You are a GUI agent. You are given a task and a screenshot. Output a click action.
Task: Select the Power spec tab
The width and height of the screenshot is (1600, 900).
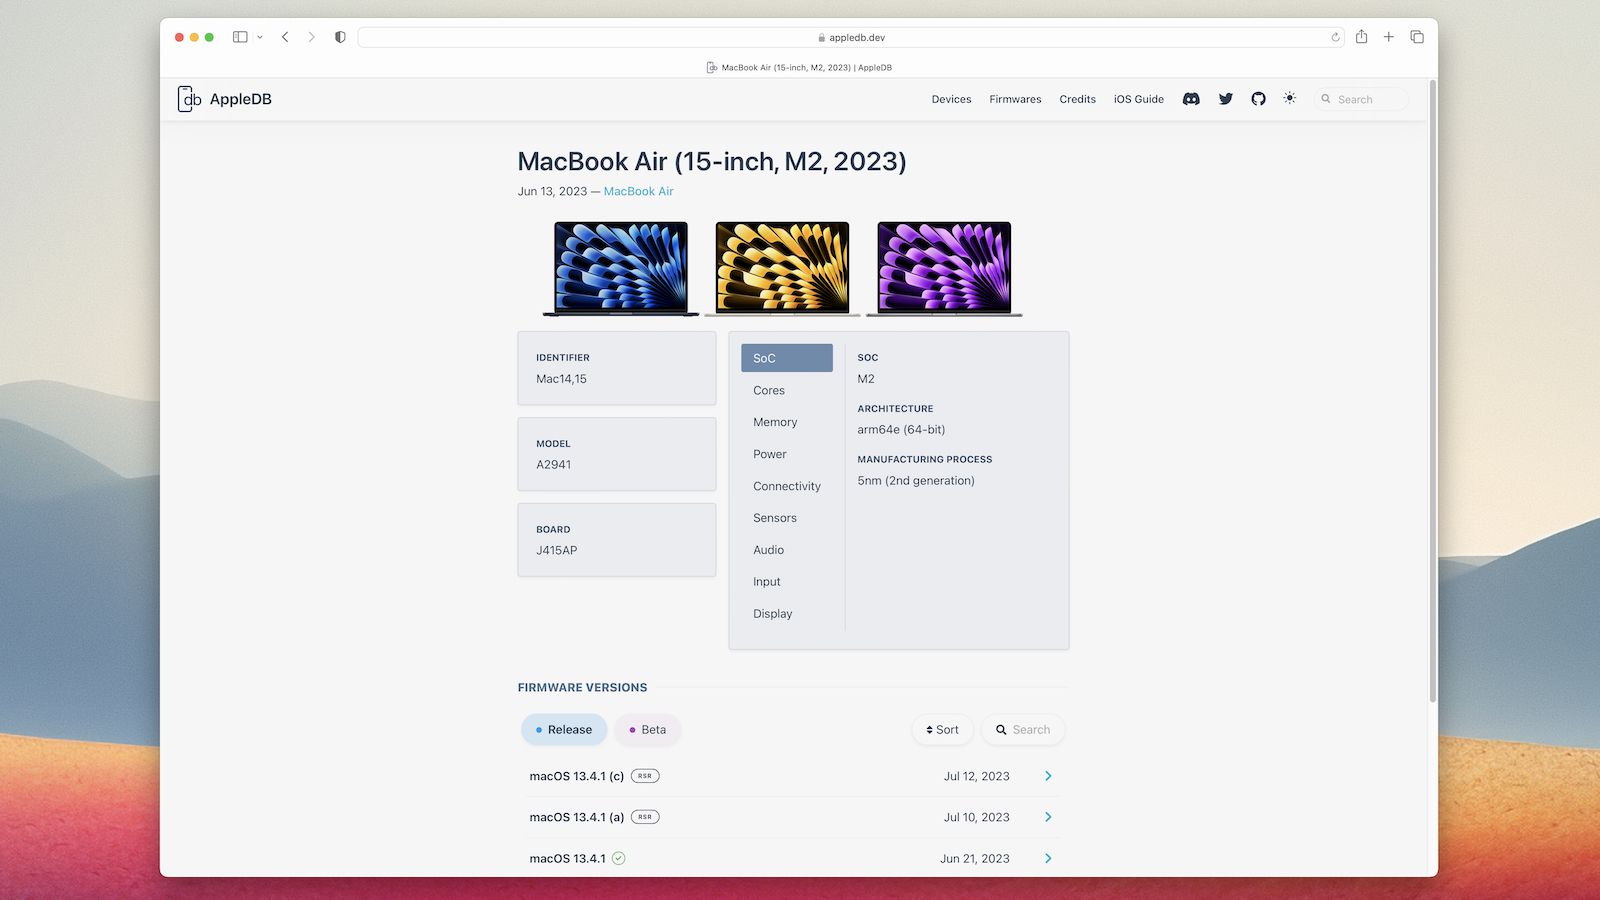[x=787, y=454]
